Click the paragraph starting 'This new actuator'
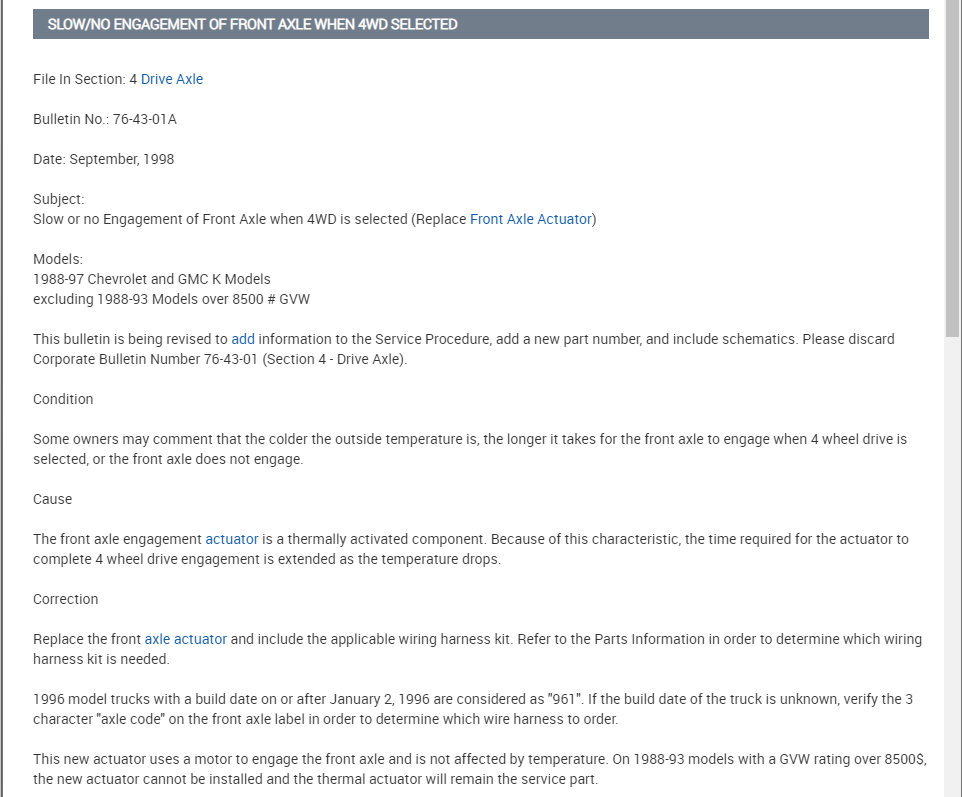962x797 pixels. tap(480, 769)
